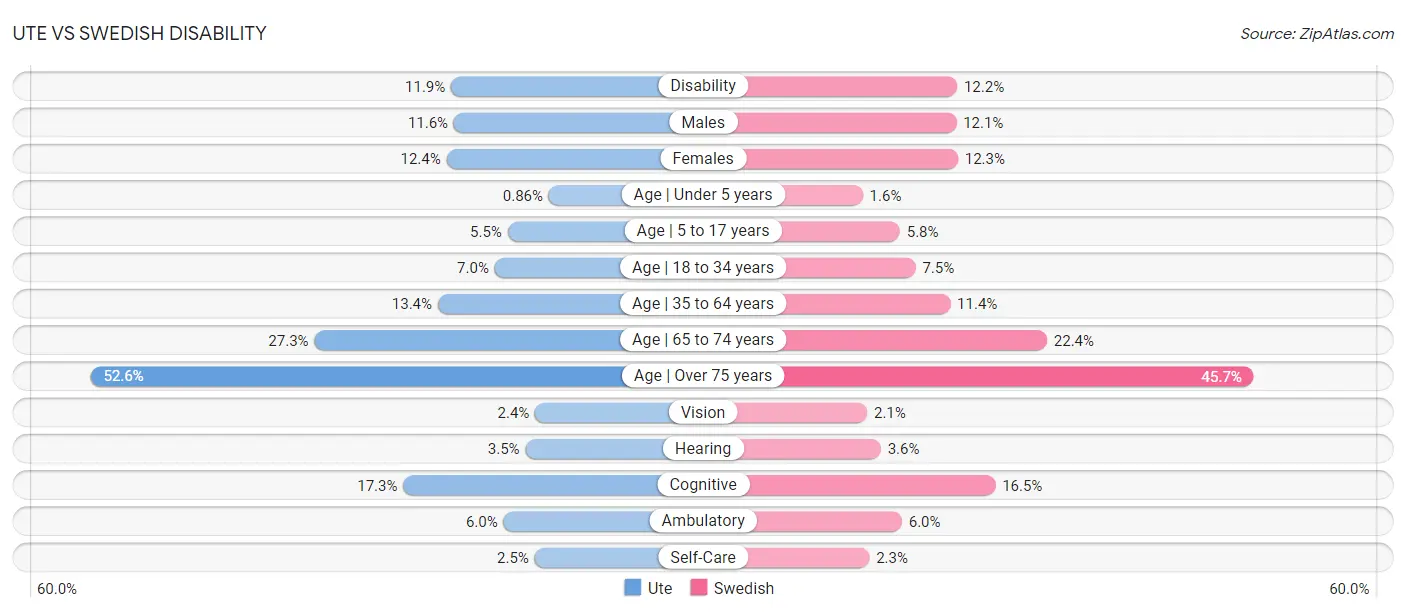Select the Hearing category label

(x=703, y=449)
